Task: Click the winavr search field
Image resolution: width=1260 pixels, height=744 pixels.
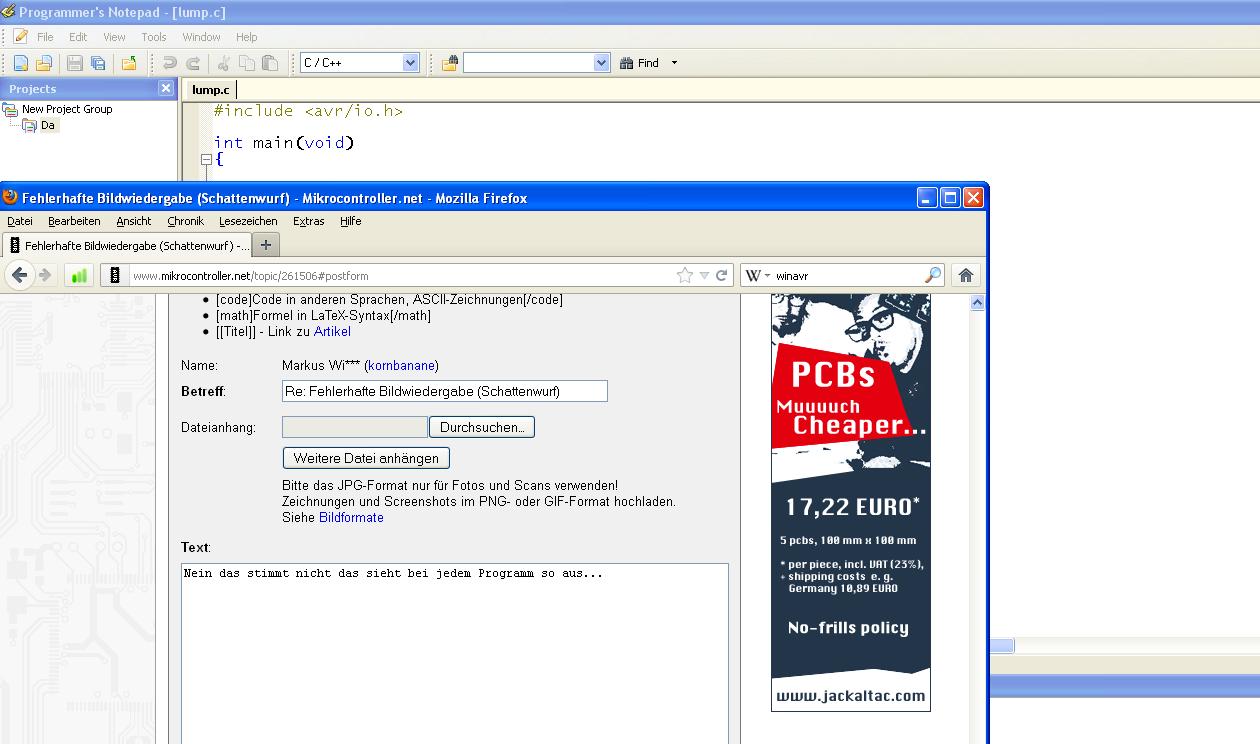Action: point(846,275)
